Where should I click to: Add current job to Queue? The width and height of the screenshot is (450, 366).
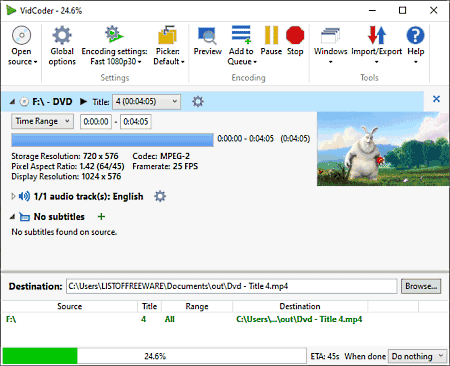[241, 46]
